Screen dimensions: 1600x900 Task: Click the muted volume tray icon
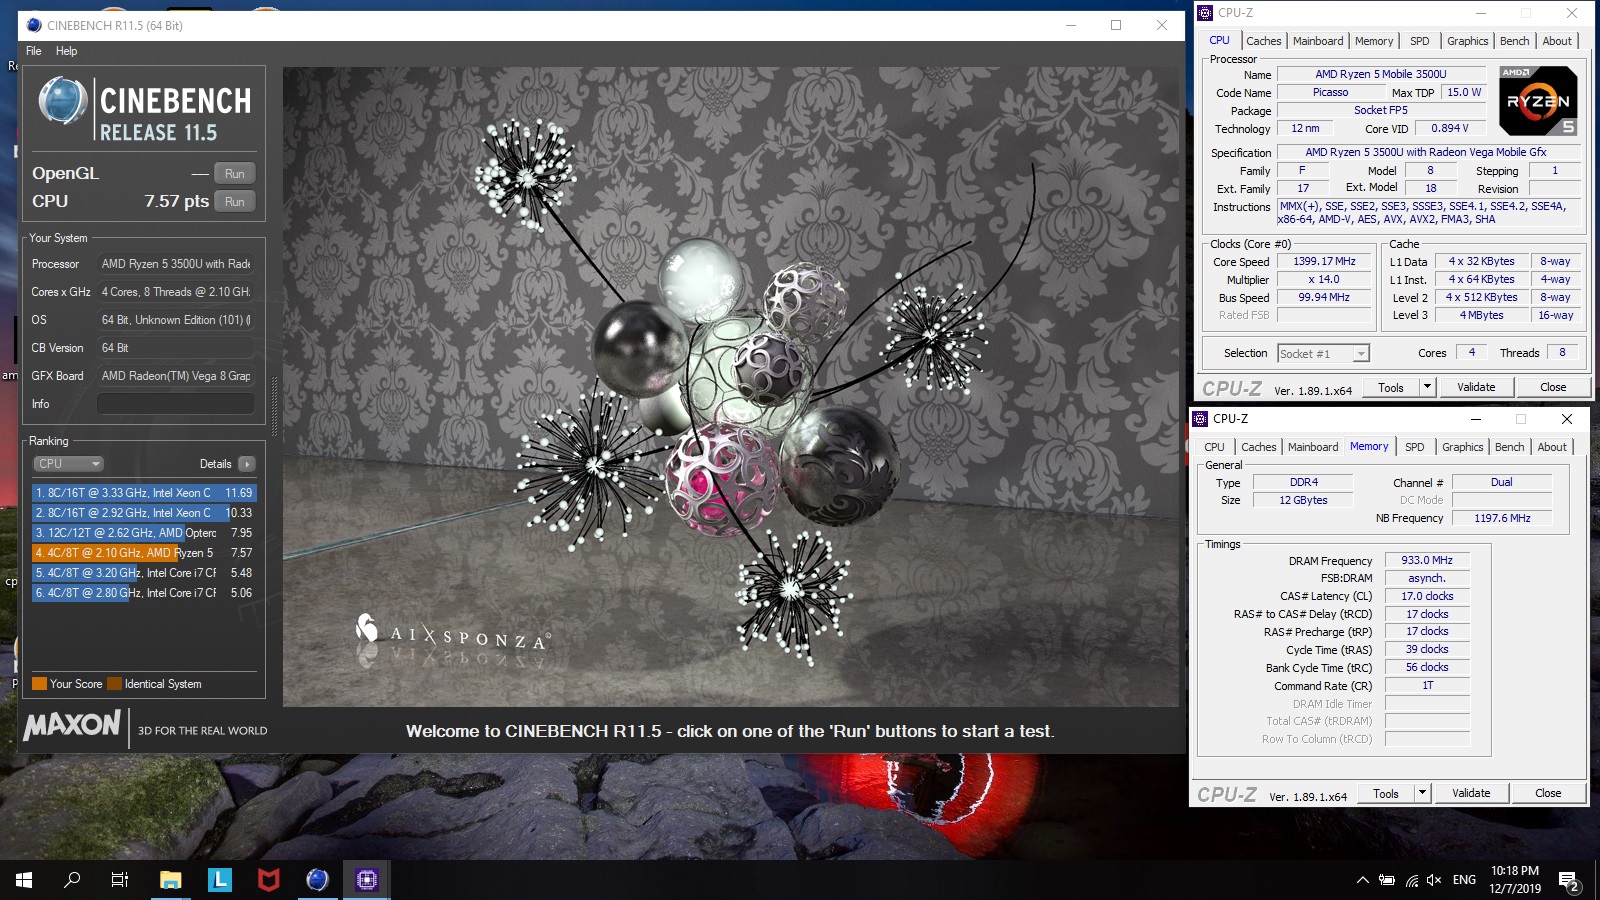click(1434, 880)
